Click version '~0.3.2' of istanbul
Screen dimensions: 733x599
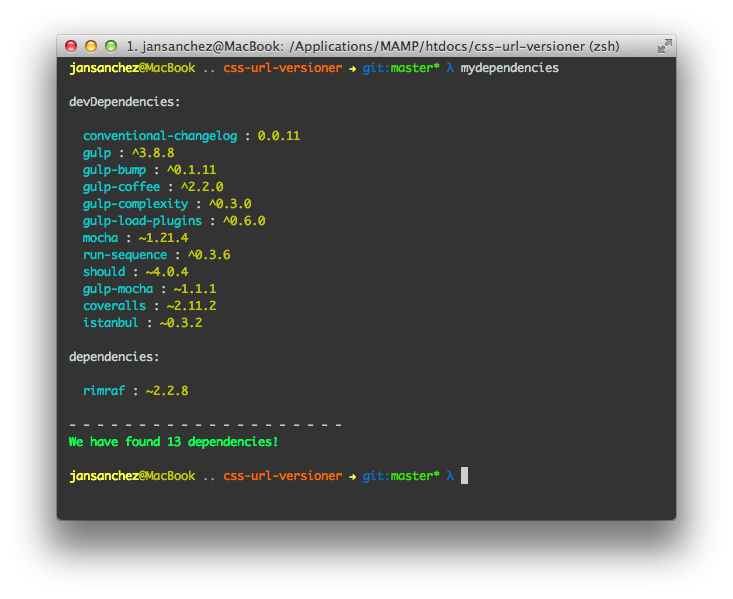(181, 323)
